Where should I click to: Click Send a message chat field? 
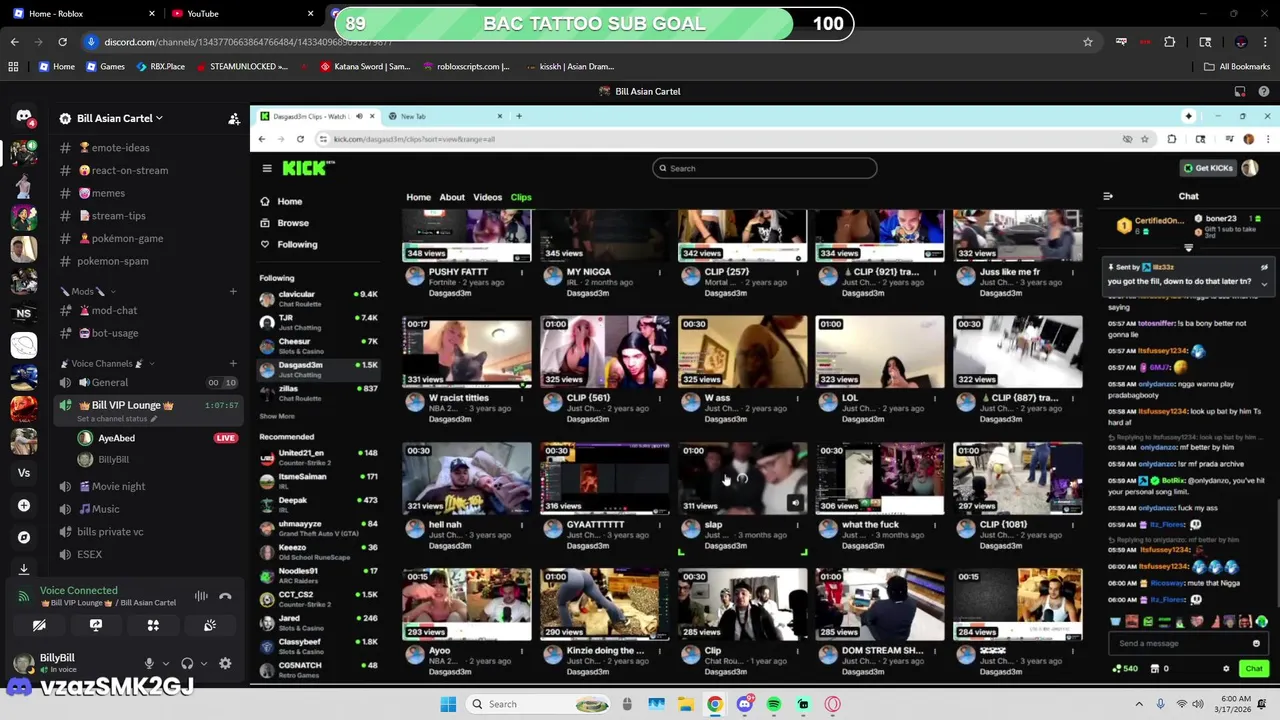coord(1188,643)
